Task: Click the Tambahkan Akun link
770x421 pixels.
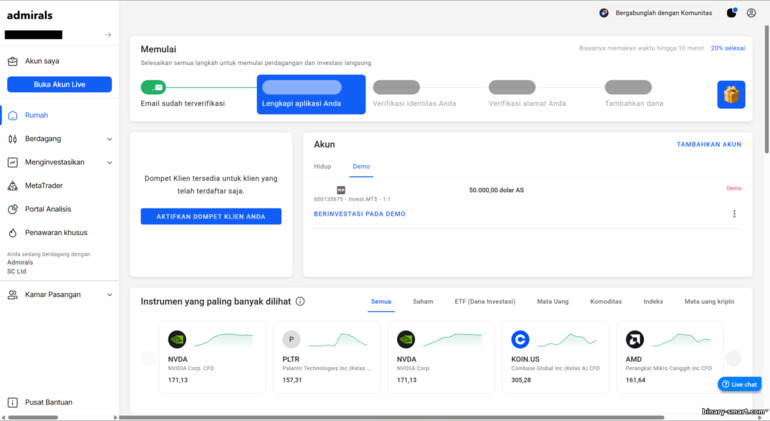Action: click(x=709, y=144)
